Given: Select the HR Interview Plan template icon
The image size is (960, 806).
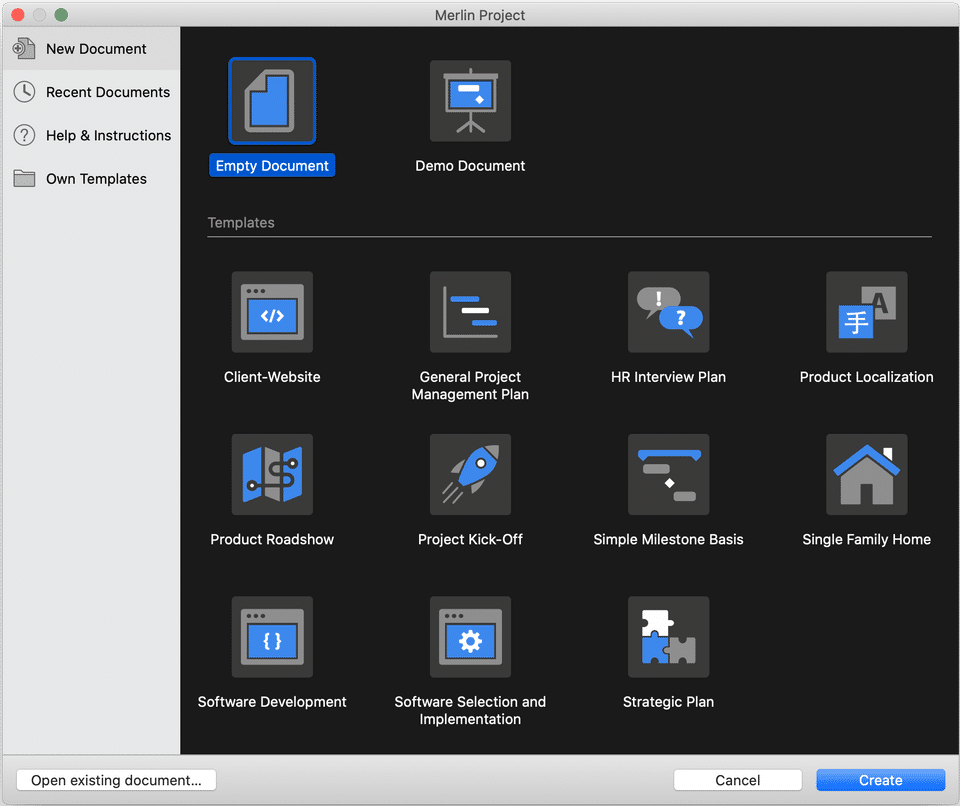Looking at the screenshot, I should [668, 312].
